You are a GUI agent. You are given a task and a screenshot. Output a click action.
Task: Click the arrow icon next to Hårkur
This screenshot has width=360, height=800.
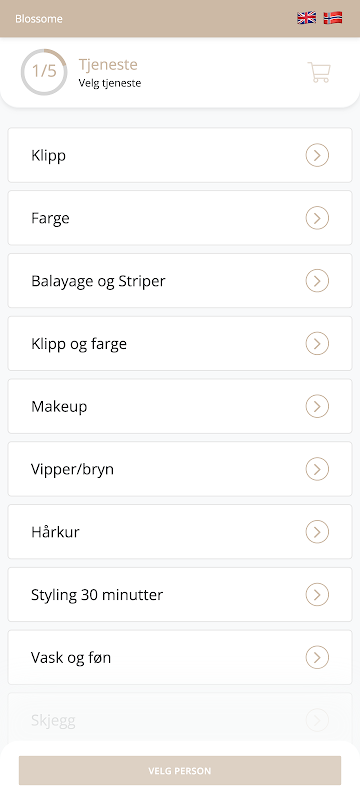[317, 532]
